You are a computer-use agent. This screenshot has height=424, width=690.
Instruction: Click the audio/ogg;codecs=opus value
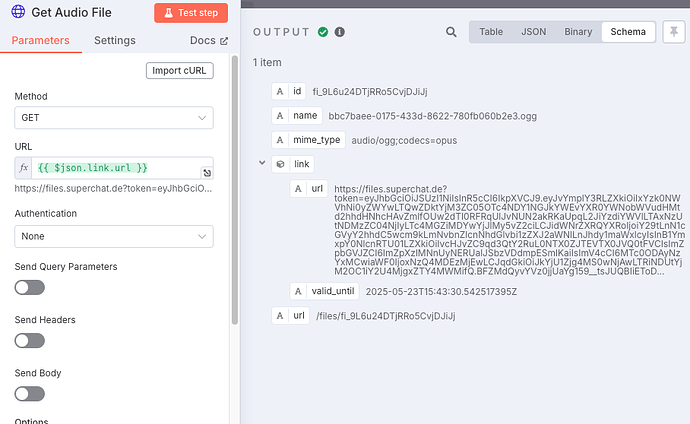404,141
